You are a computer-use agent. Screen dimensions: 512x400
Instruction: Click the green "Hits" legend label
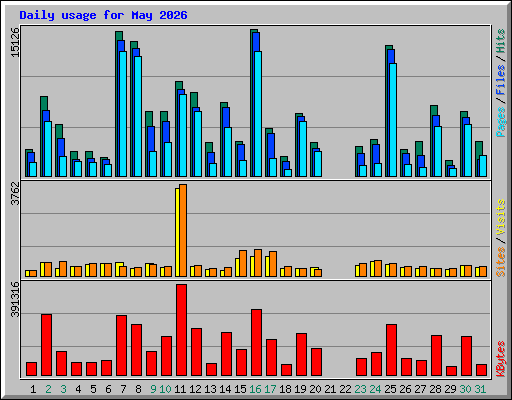click(500, 41)
